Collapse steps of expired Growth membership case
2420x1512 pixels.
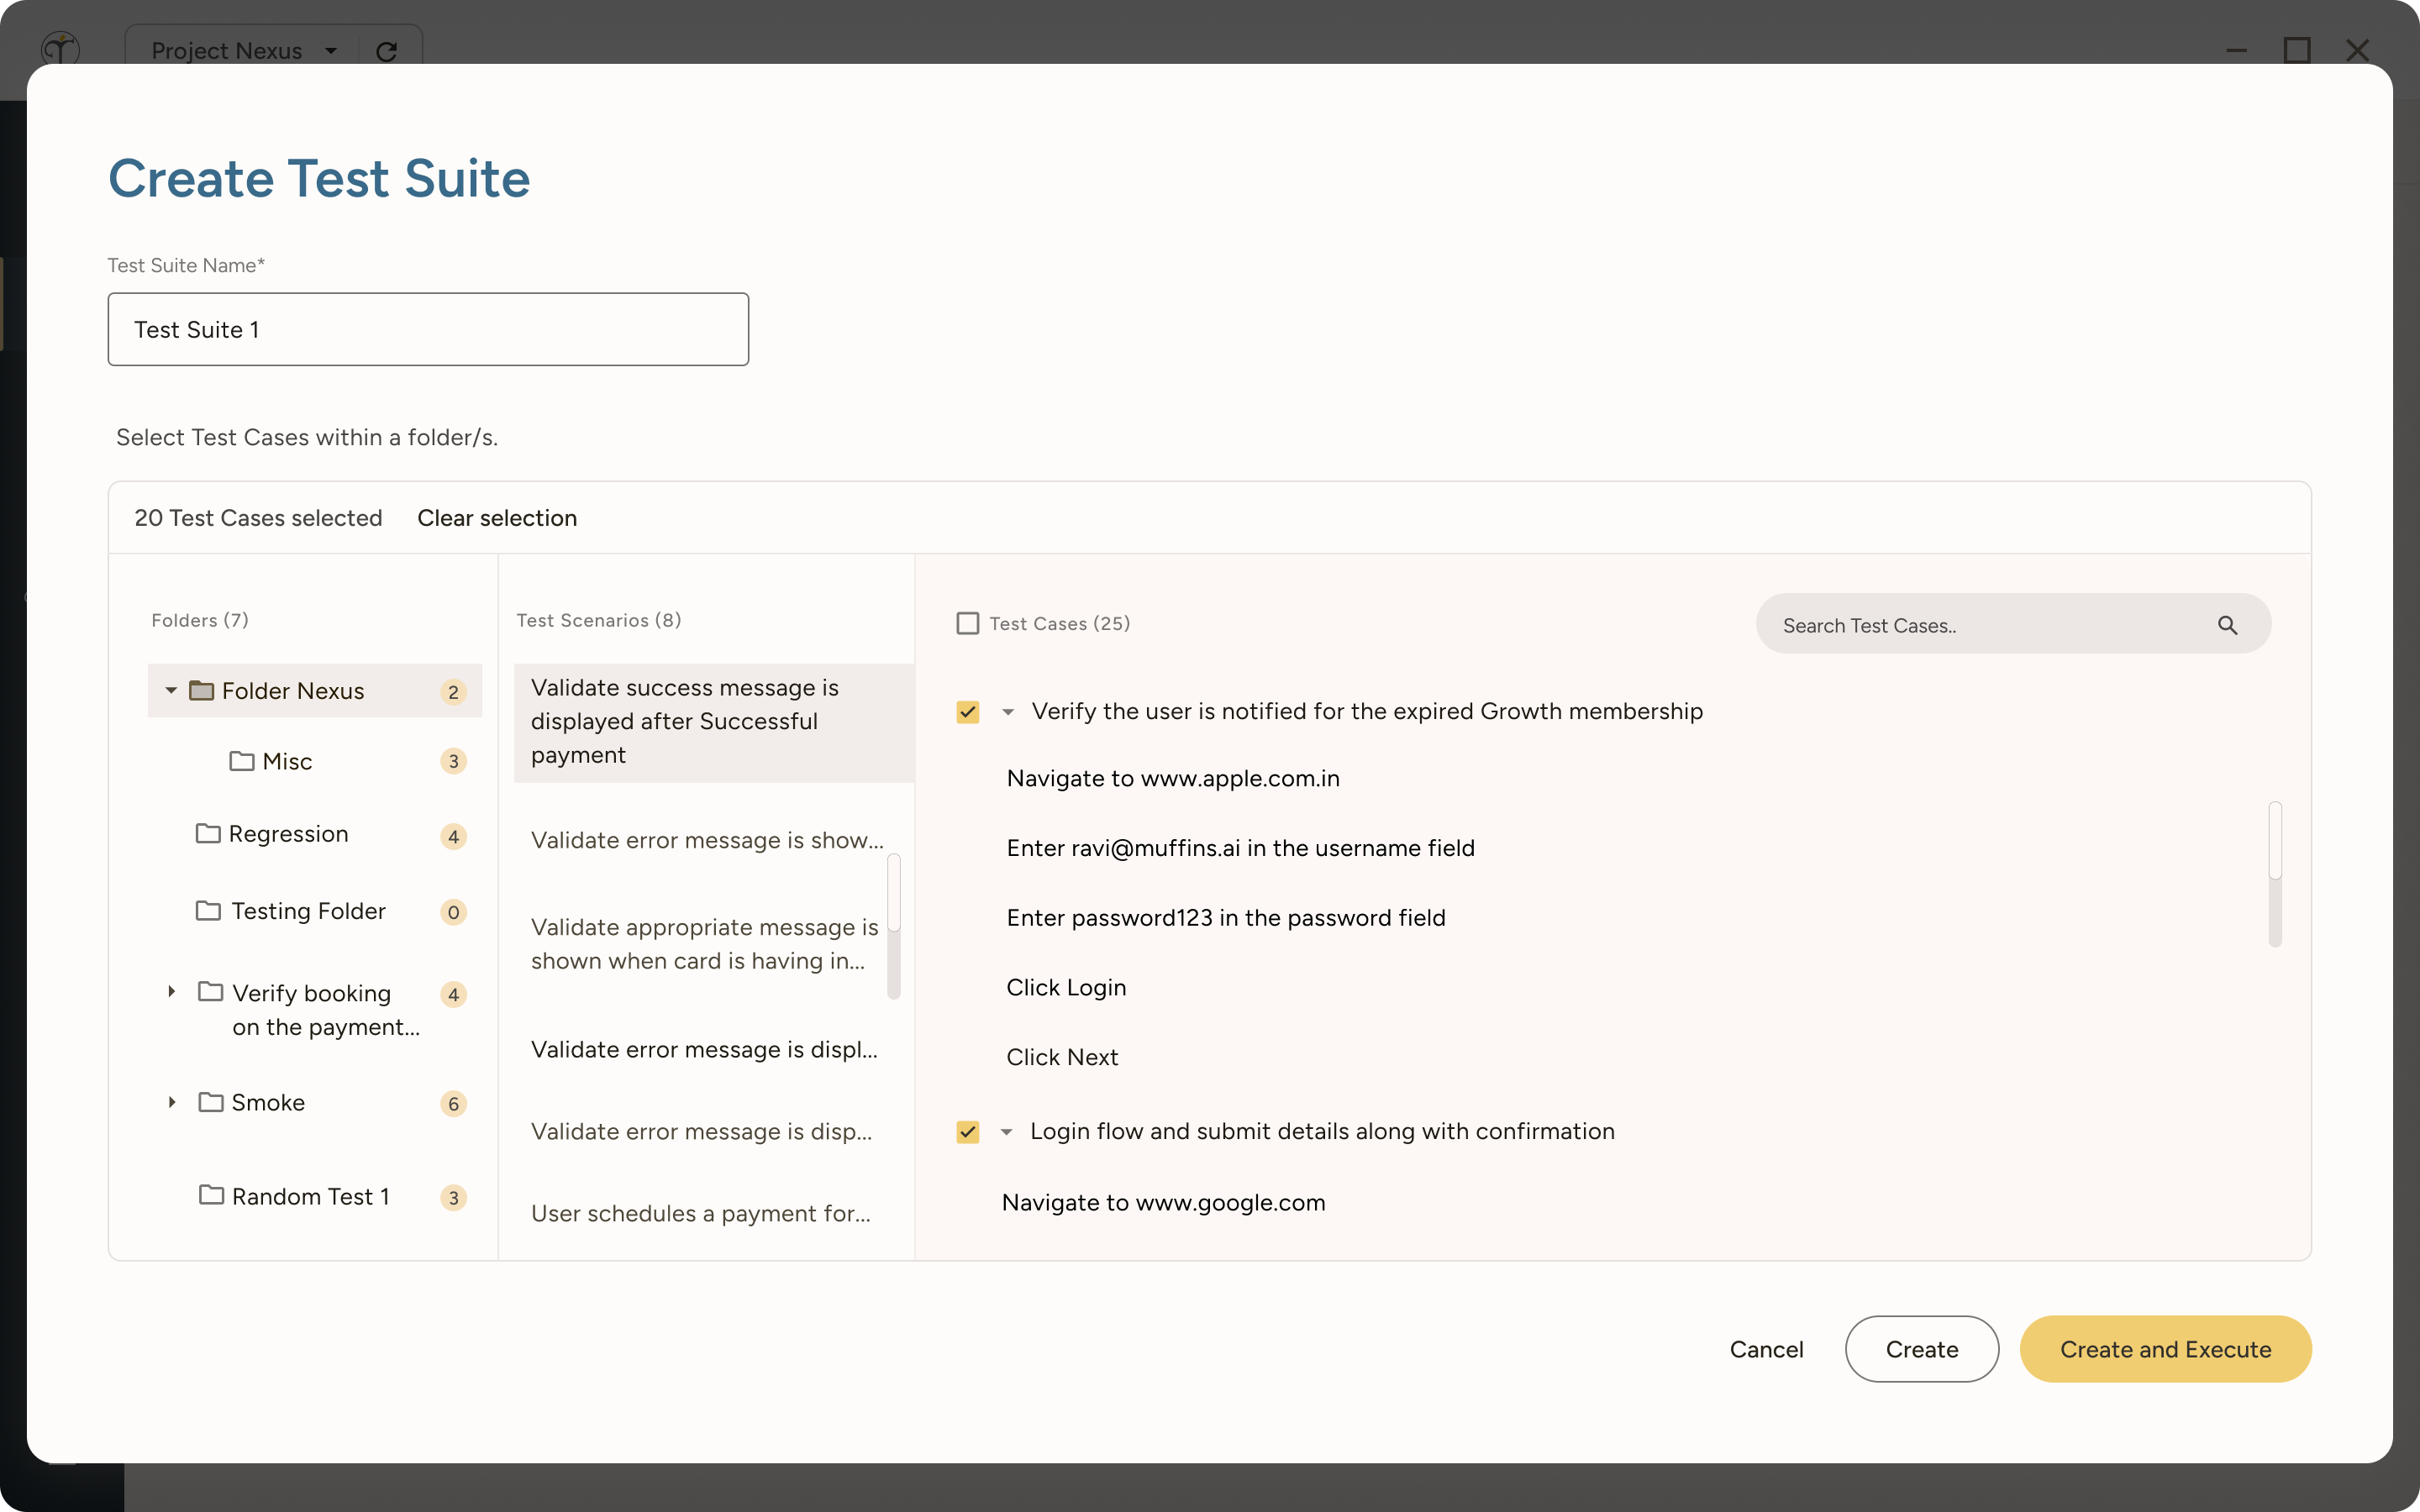pyautogui.click(x=1008, y=711)
